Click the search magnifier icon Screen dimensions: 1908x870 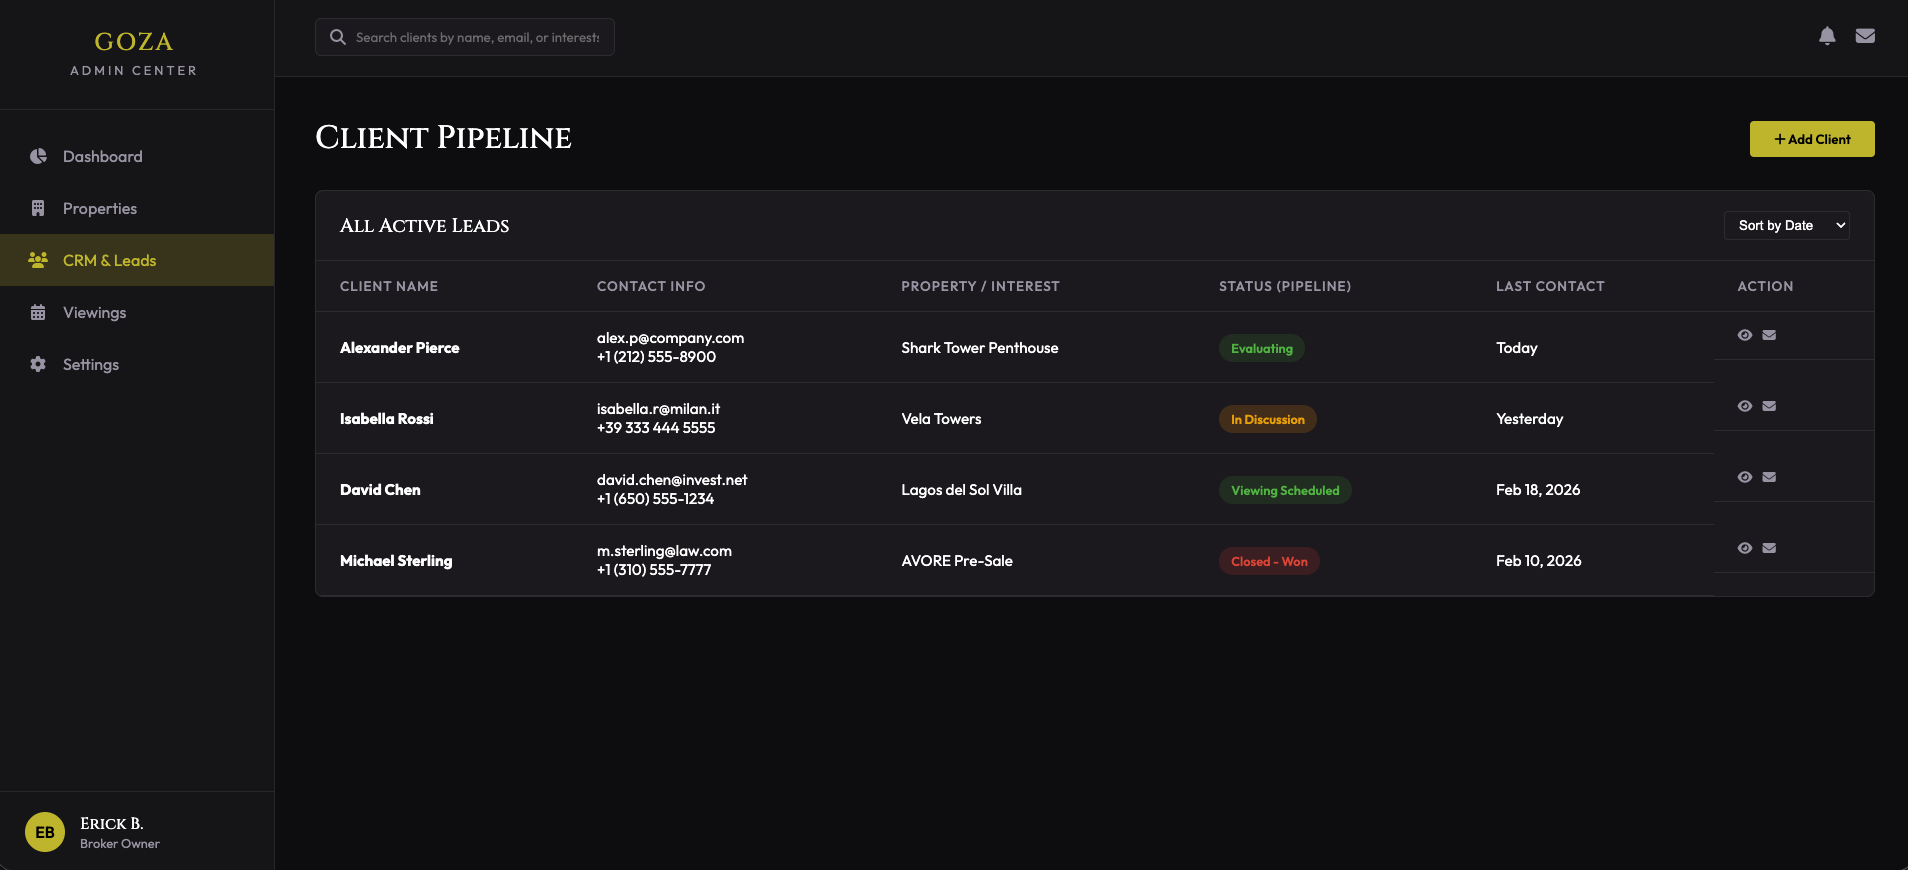[338, 37]
